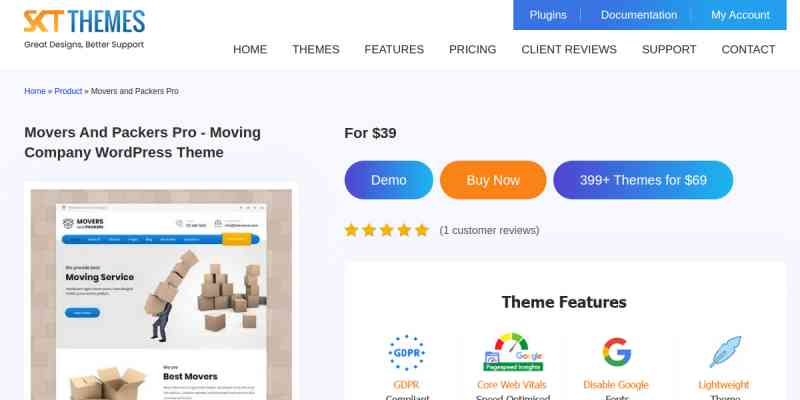Click the 399+ Themes for $69 button
The width and height of the screenshot is (800, 400).
pyautogui.click(x=643, y=180)
